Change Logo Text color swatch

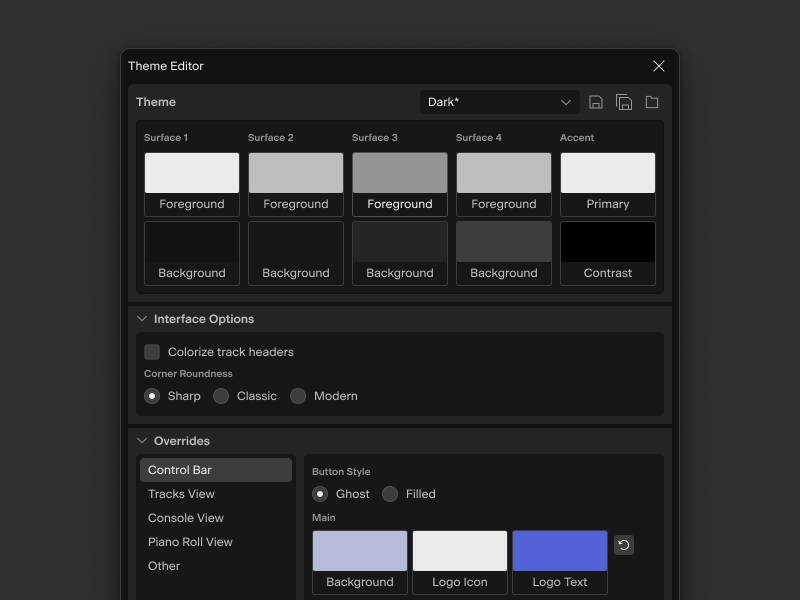coord(560,562)
